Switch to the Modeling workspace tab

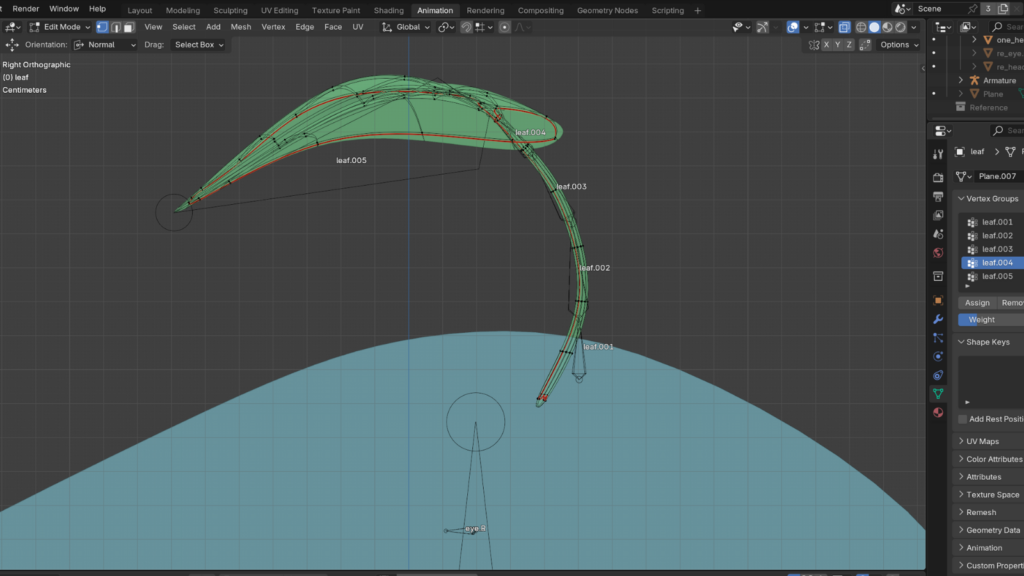point(183,10)
